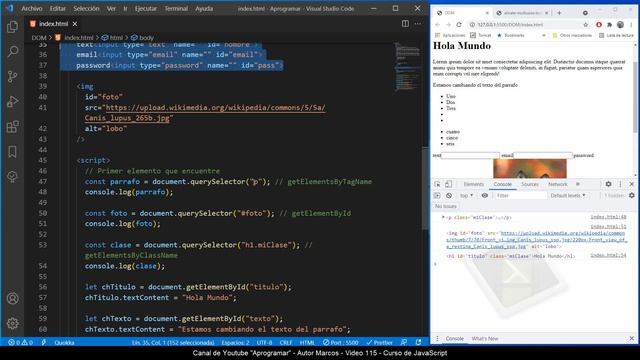The image size is (640, 360).
Task: Open console settings gear beside hidden count
Action: [x=631, y=196]
